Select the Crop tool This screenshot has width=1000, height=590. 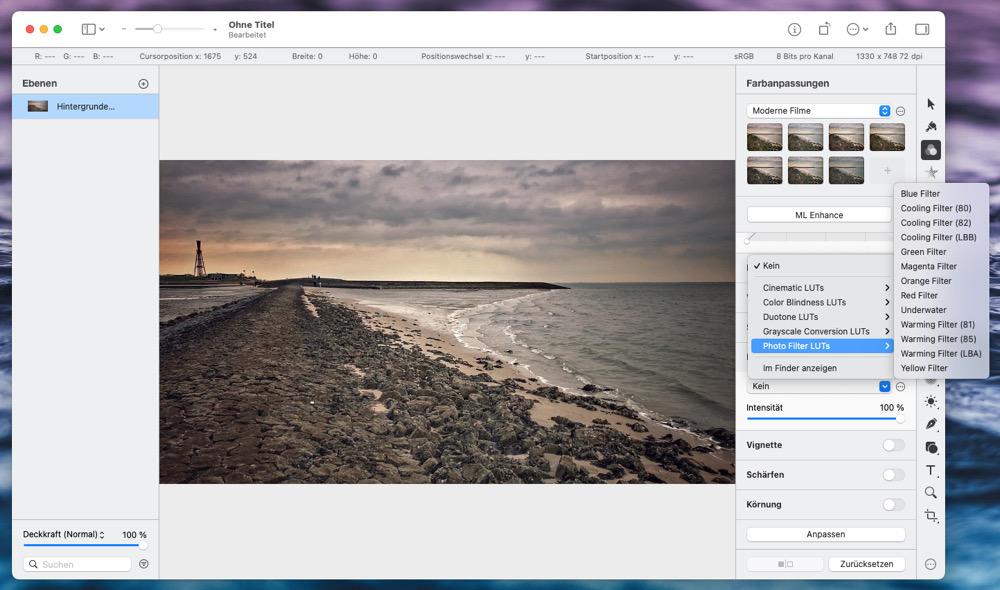931,516
